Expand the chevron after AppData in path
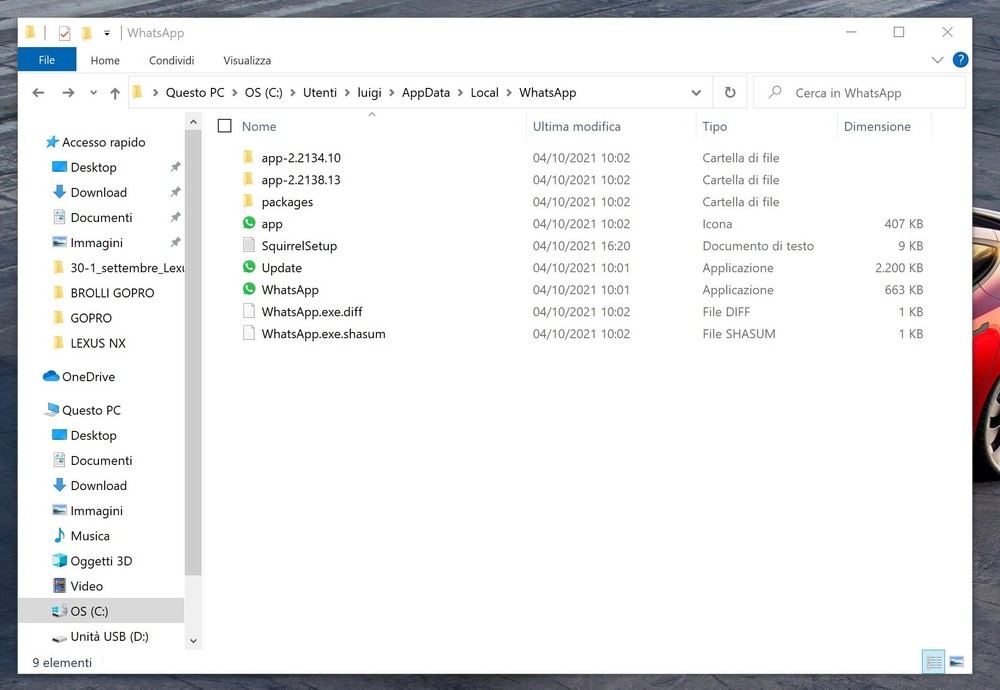 tap(460, 93)
